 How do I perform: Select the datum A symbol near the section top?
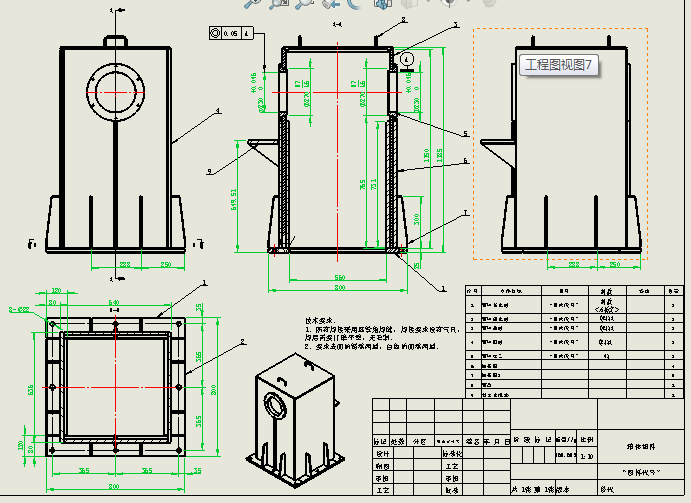click(407, 62)
